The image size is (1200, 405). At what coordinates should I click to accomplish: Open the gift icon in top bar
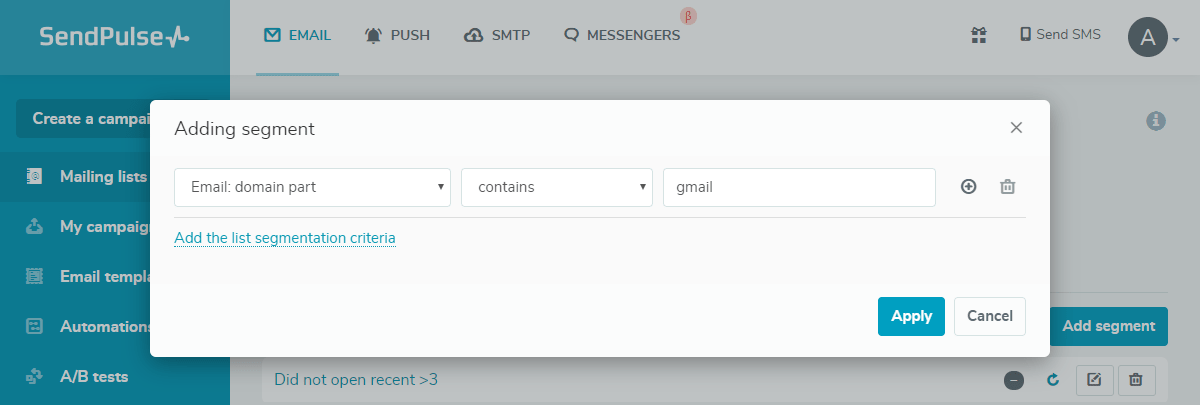click(979, 36)
